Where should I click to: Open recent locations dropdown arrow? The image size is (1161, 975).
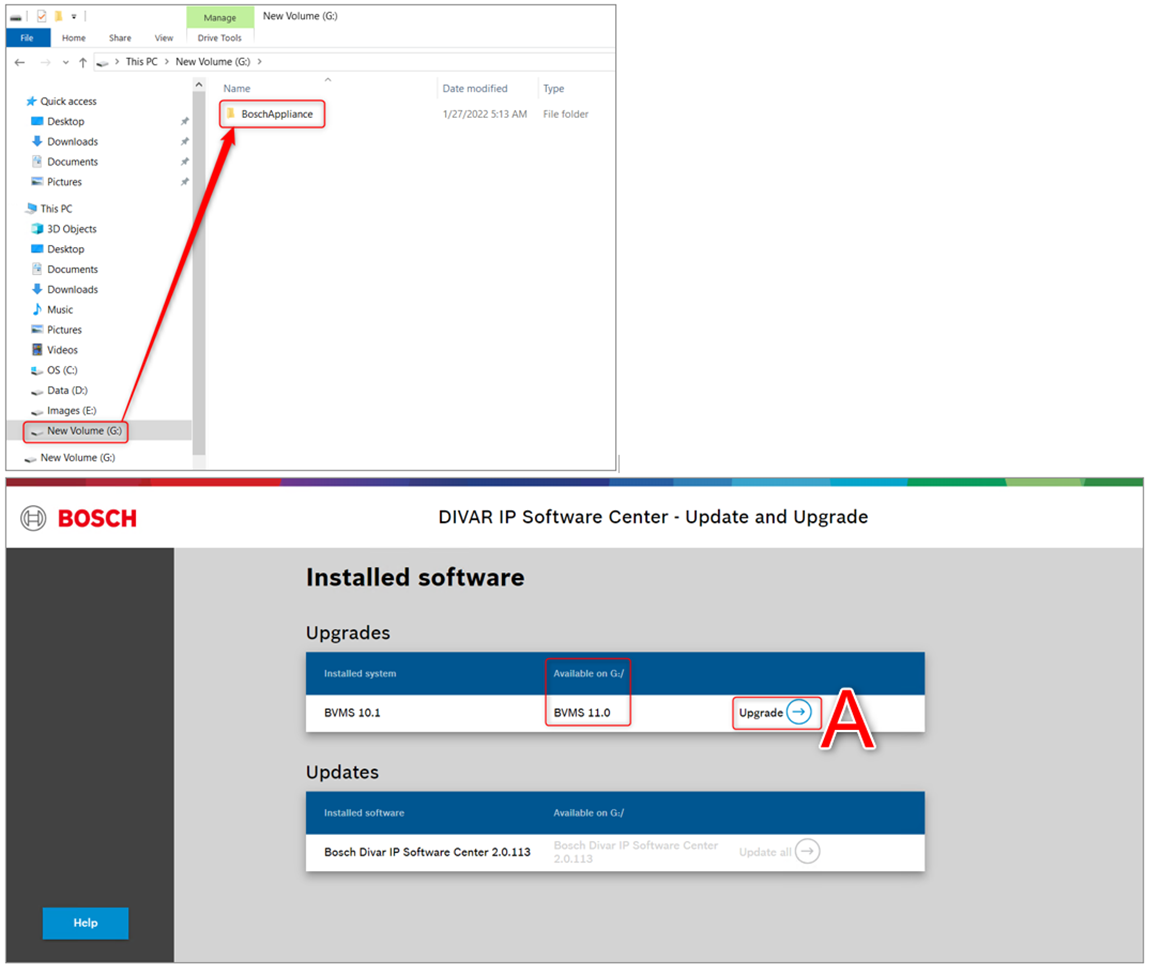click(x=66, y=62)
